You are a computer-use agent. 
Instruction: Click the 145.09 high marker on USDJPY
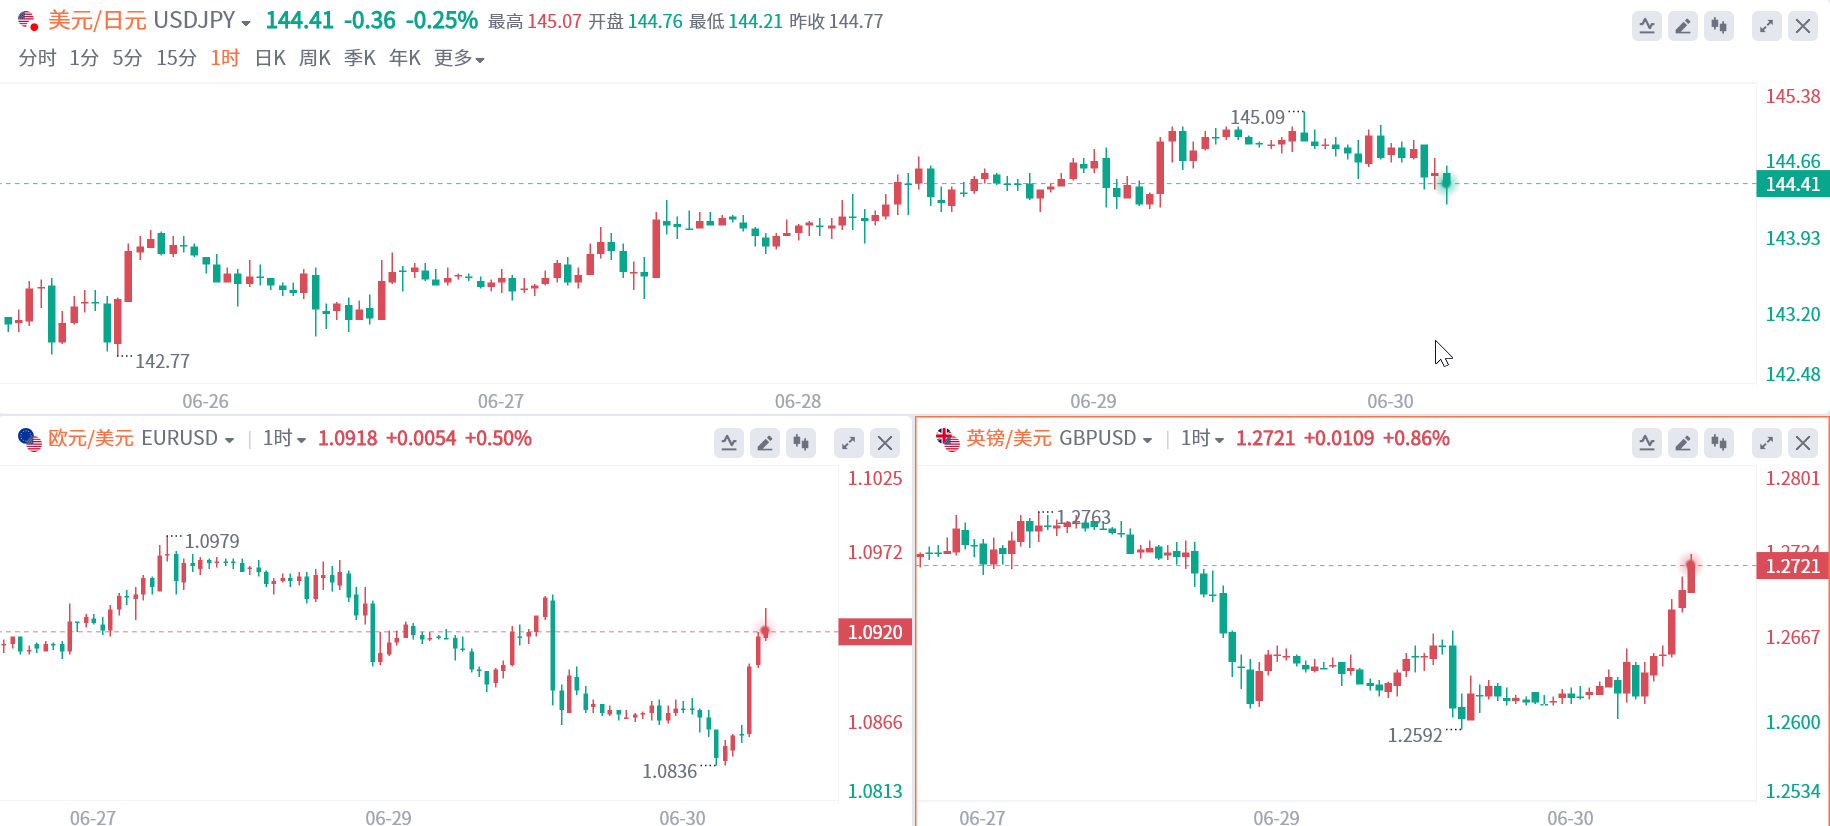1257,117
